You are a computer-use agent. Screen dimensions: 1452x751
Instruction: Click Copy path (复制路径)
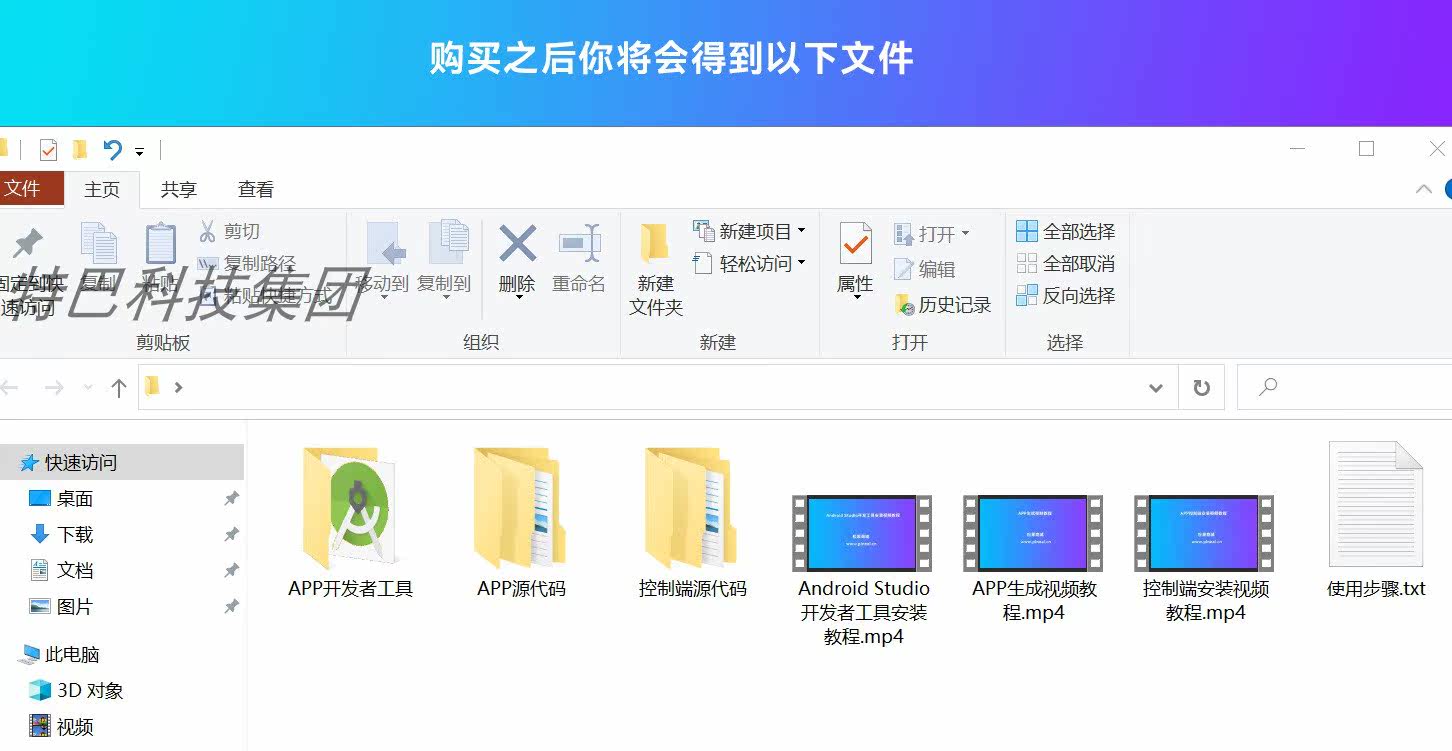tap(246, 264)
